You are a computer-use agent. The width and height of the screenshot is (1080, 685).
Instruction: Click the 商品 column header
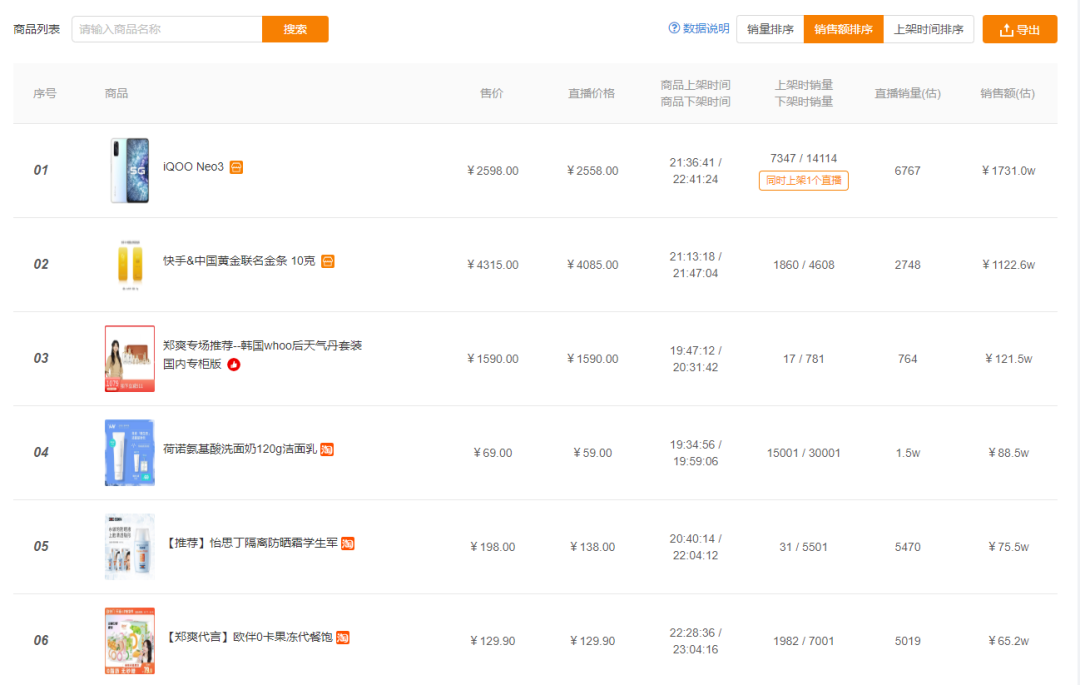click(x=116, y=93)
